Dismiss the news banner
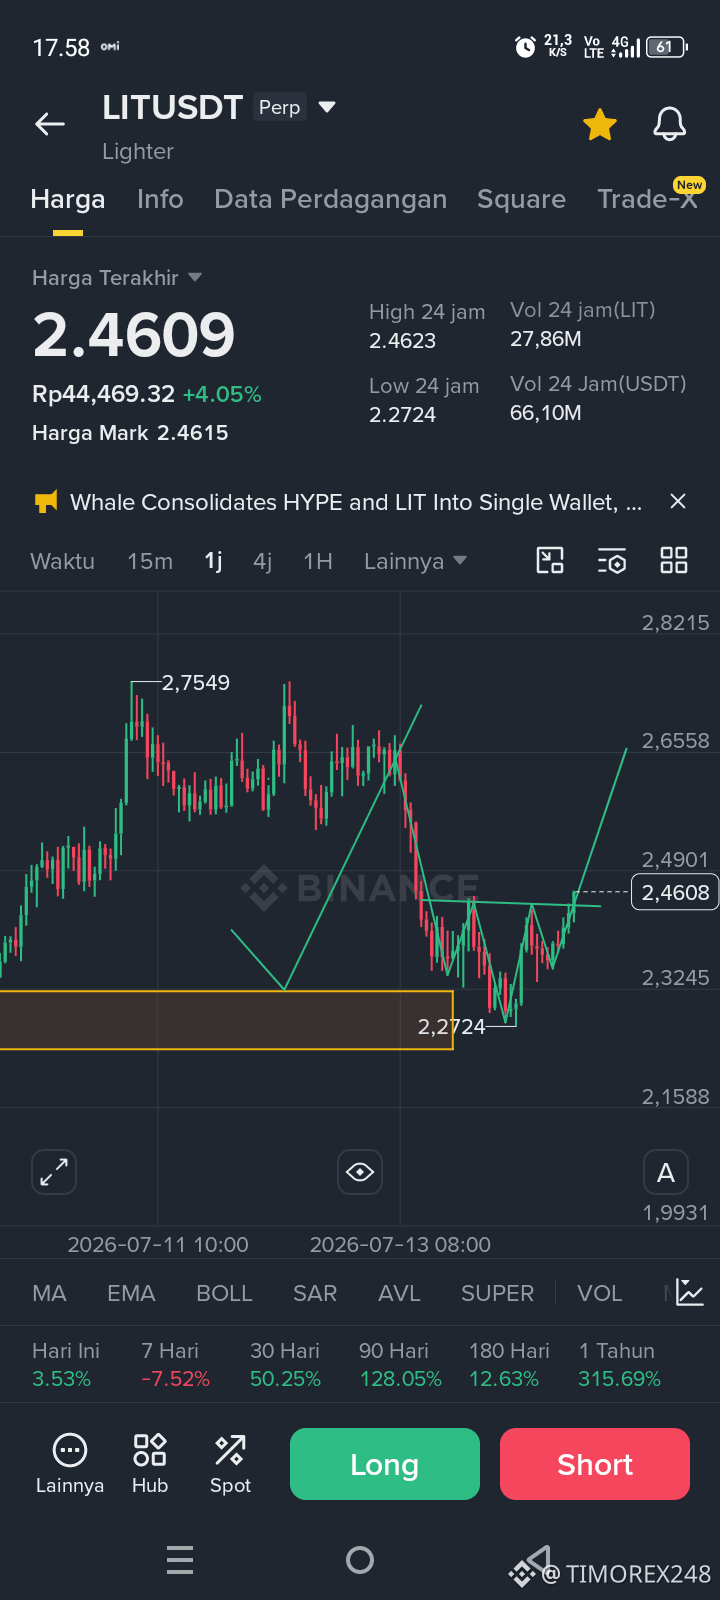Image resolution: width=720 pixels, height=1600 pixels. point(678,502)
